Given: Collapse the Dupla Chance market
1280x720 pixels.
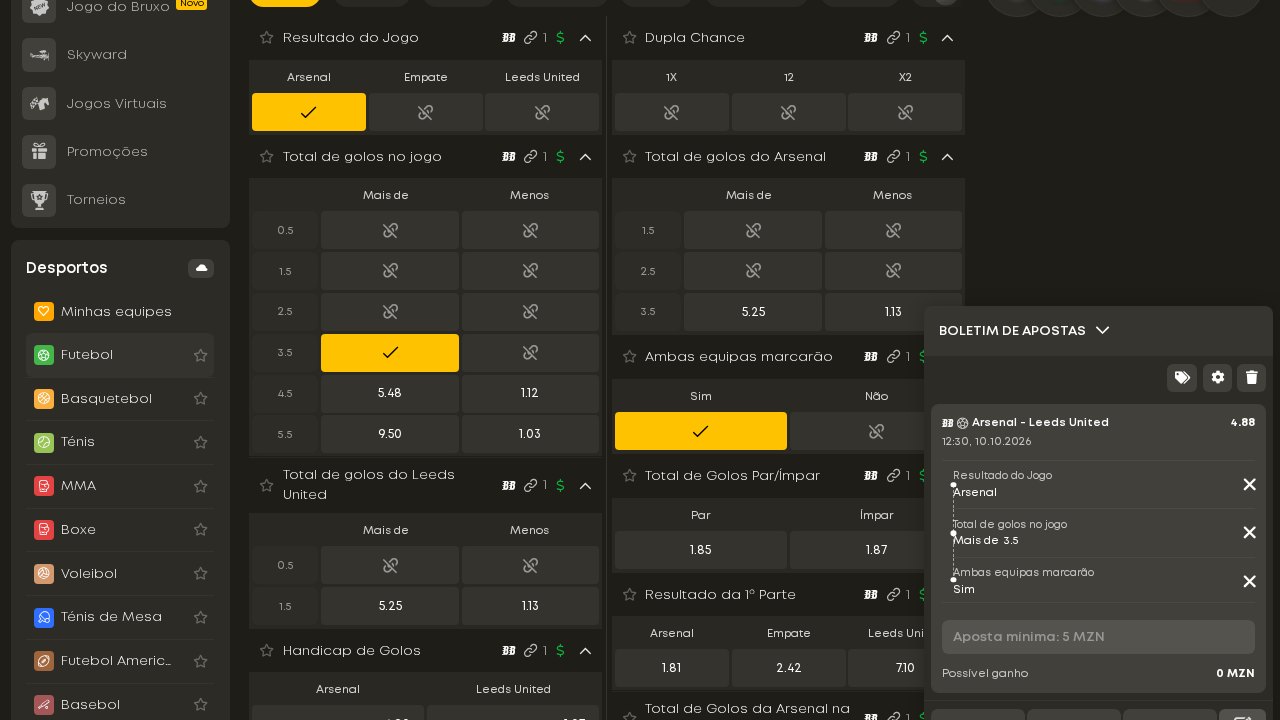Looking at the screenshot, I should [x=947, y=38].
